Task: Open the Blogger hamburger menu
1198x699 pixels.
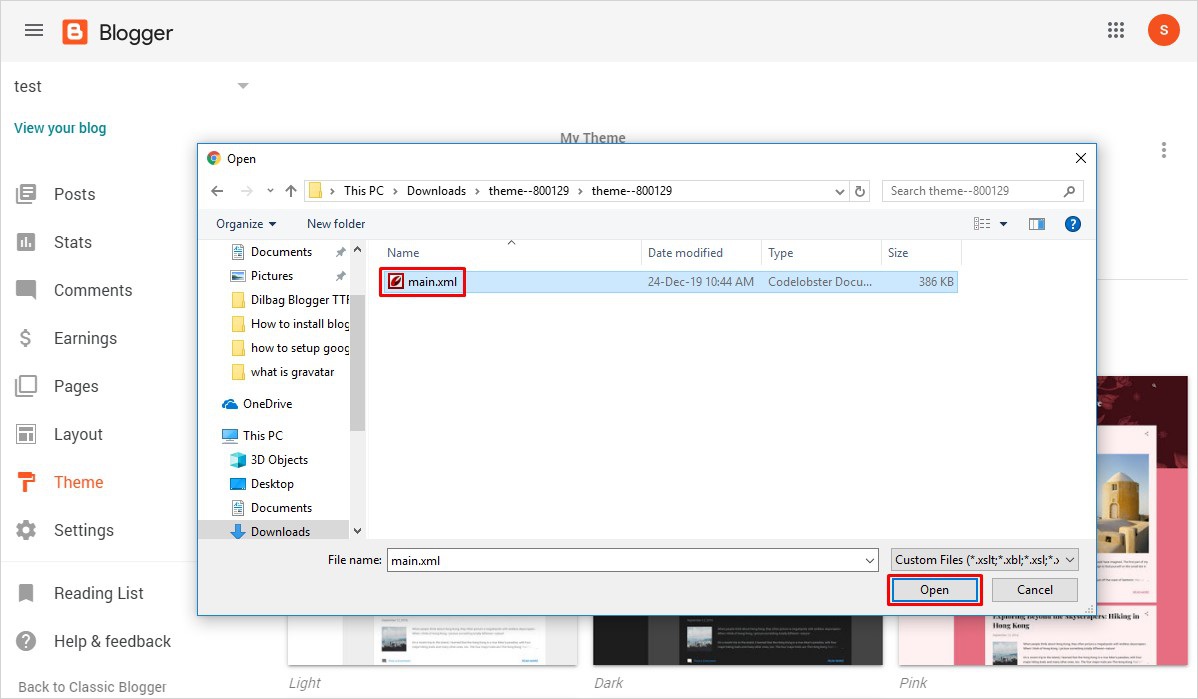Action: coord(34,31)
